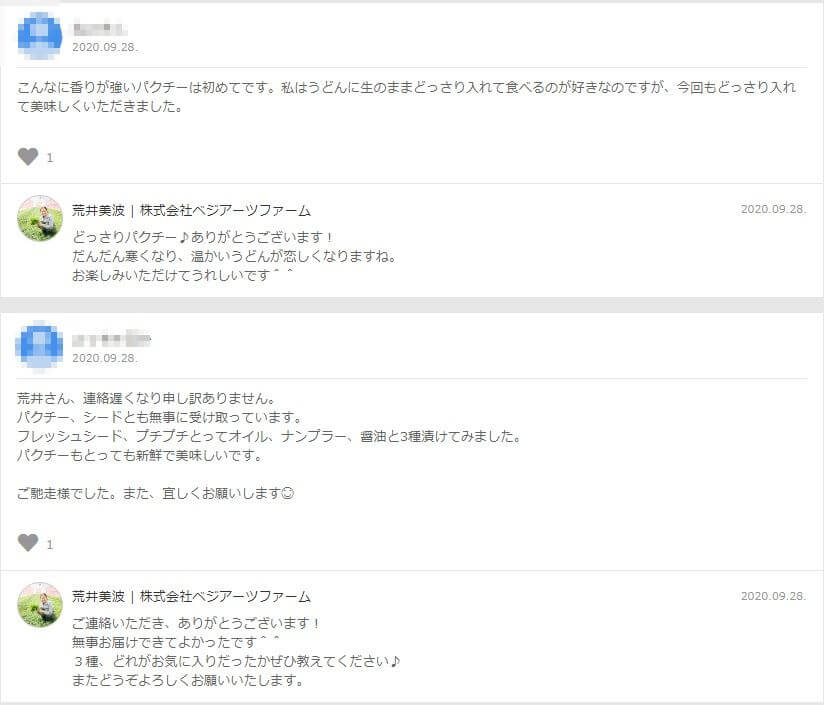Click the date under the first reviewer's name
824x705 pixels.
point(105,47)
